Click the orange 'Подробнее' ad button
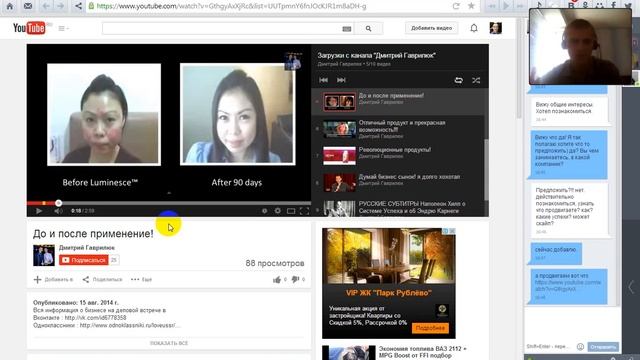Screen dimensions: 640x360 430,328
